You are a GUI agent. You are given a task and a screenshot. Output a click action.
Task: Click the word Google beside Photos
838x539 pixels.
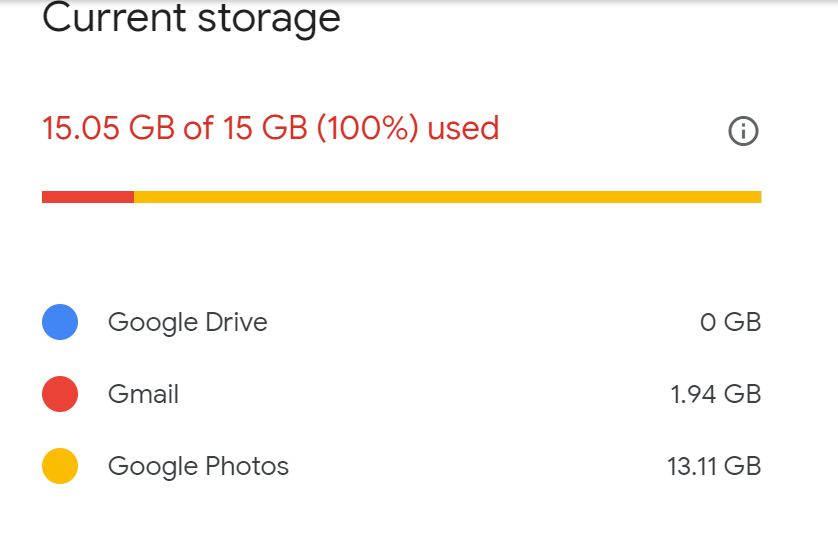[x=152, y=466]
